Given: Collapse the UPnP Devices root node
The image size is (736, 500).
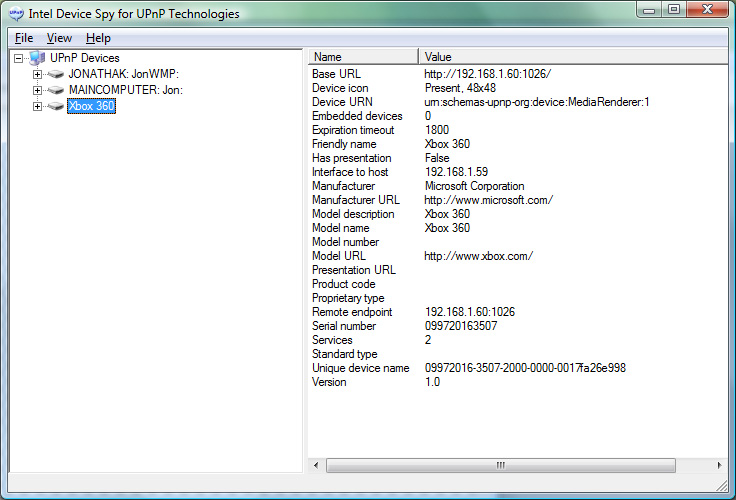Looking at the screenshot, I should point(18,58).
